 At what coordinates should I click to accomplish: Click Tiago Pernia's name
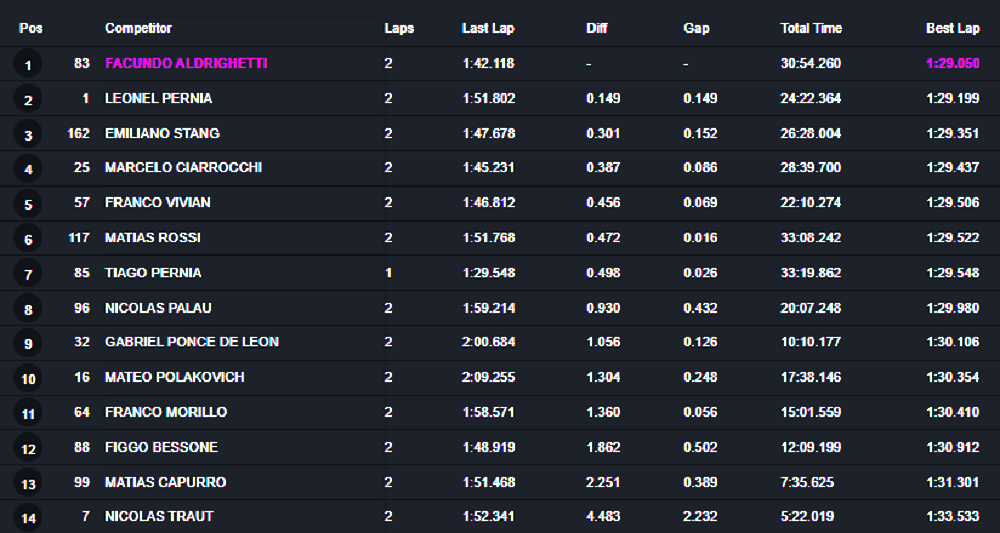[153, 272]
